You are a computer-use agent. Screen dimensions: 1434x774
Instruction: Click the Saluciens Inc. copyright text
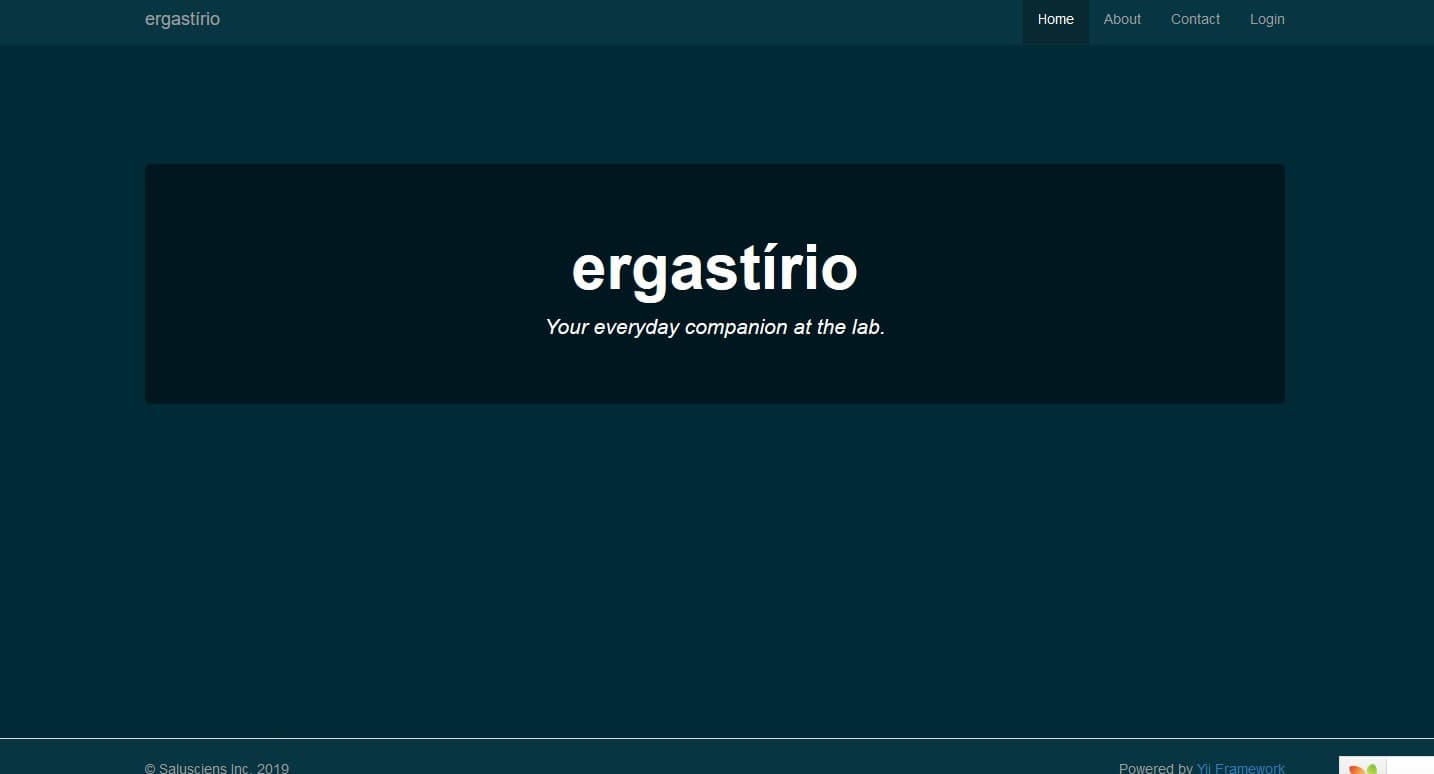pos(216,768)
